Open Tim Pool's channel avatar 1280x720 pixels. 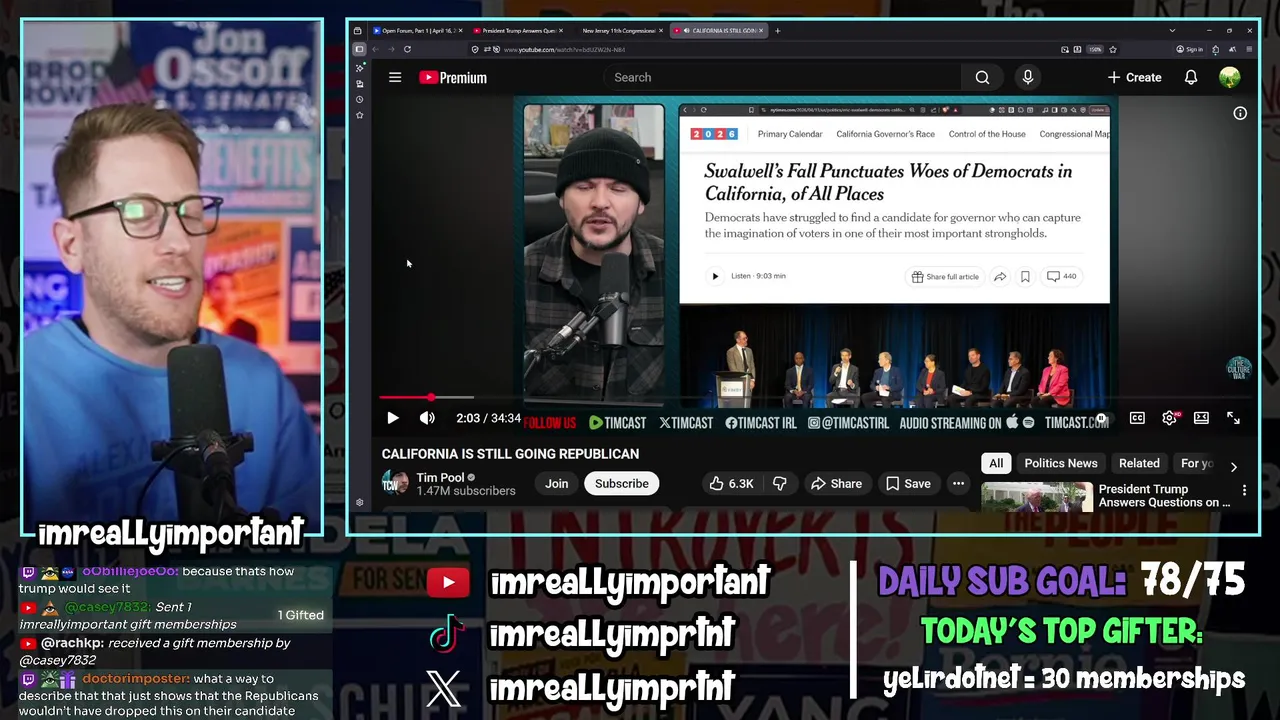click(x=395, y=483)
